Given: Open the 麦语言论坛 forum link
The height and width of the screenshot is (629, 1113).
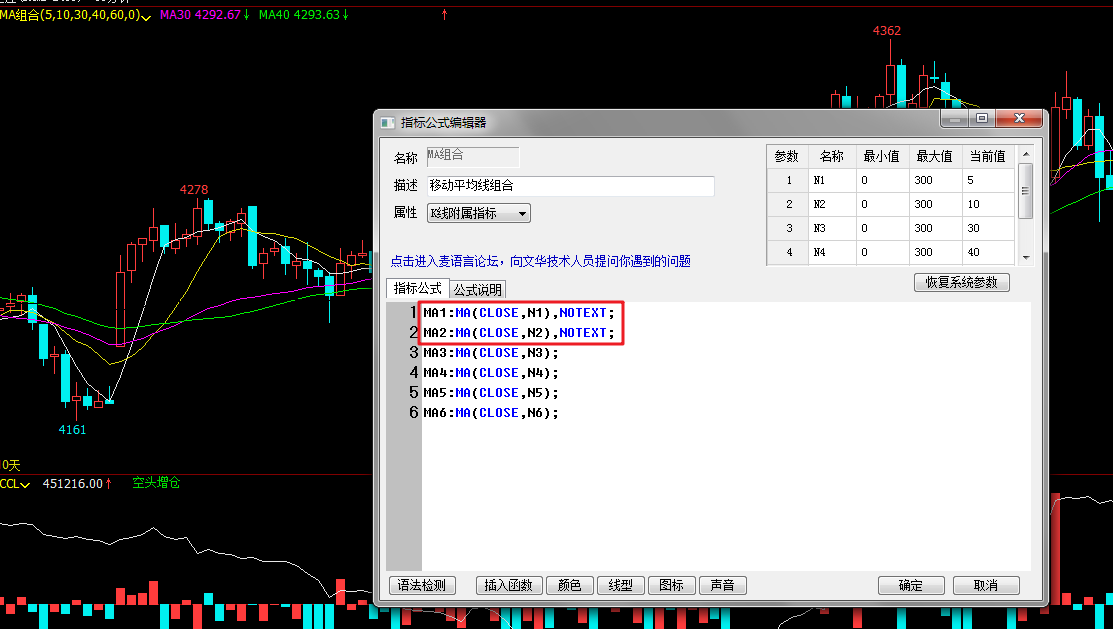Looking at the screenshot, I should coord(540,261).
